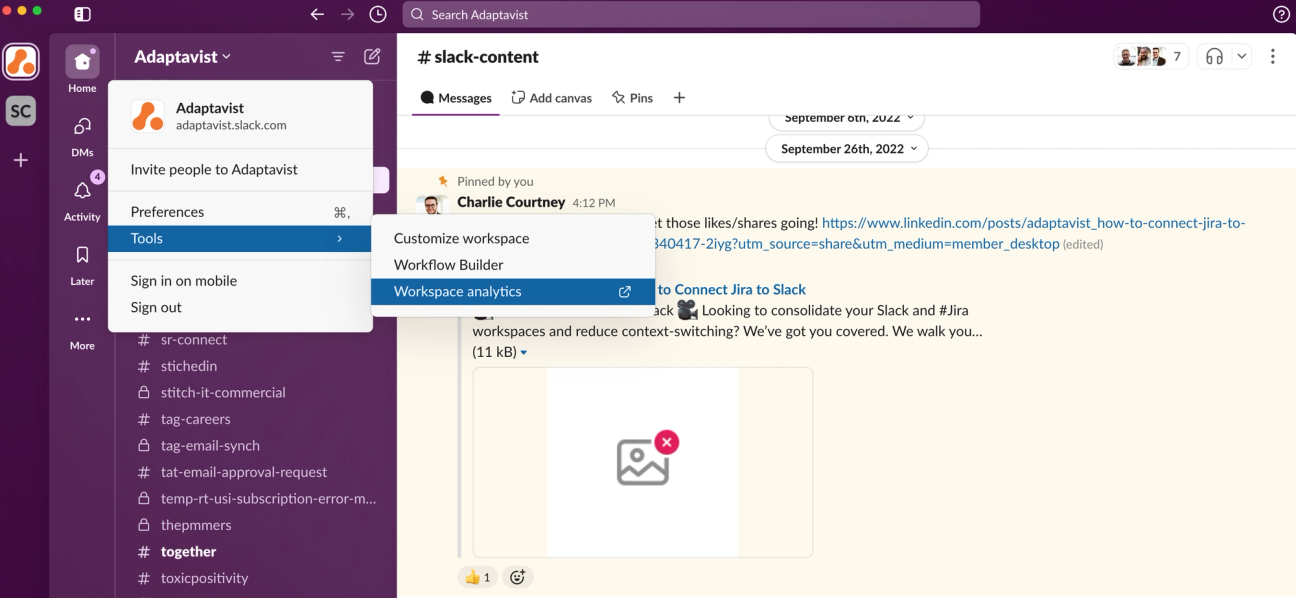The height and width of the screenshot is (598, 1296).
Task: Open the LinkedIn post link
Action: 1000,222
